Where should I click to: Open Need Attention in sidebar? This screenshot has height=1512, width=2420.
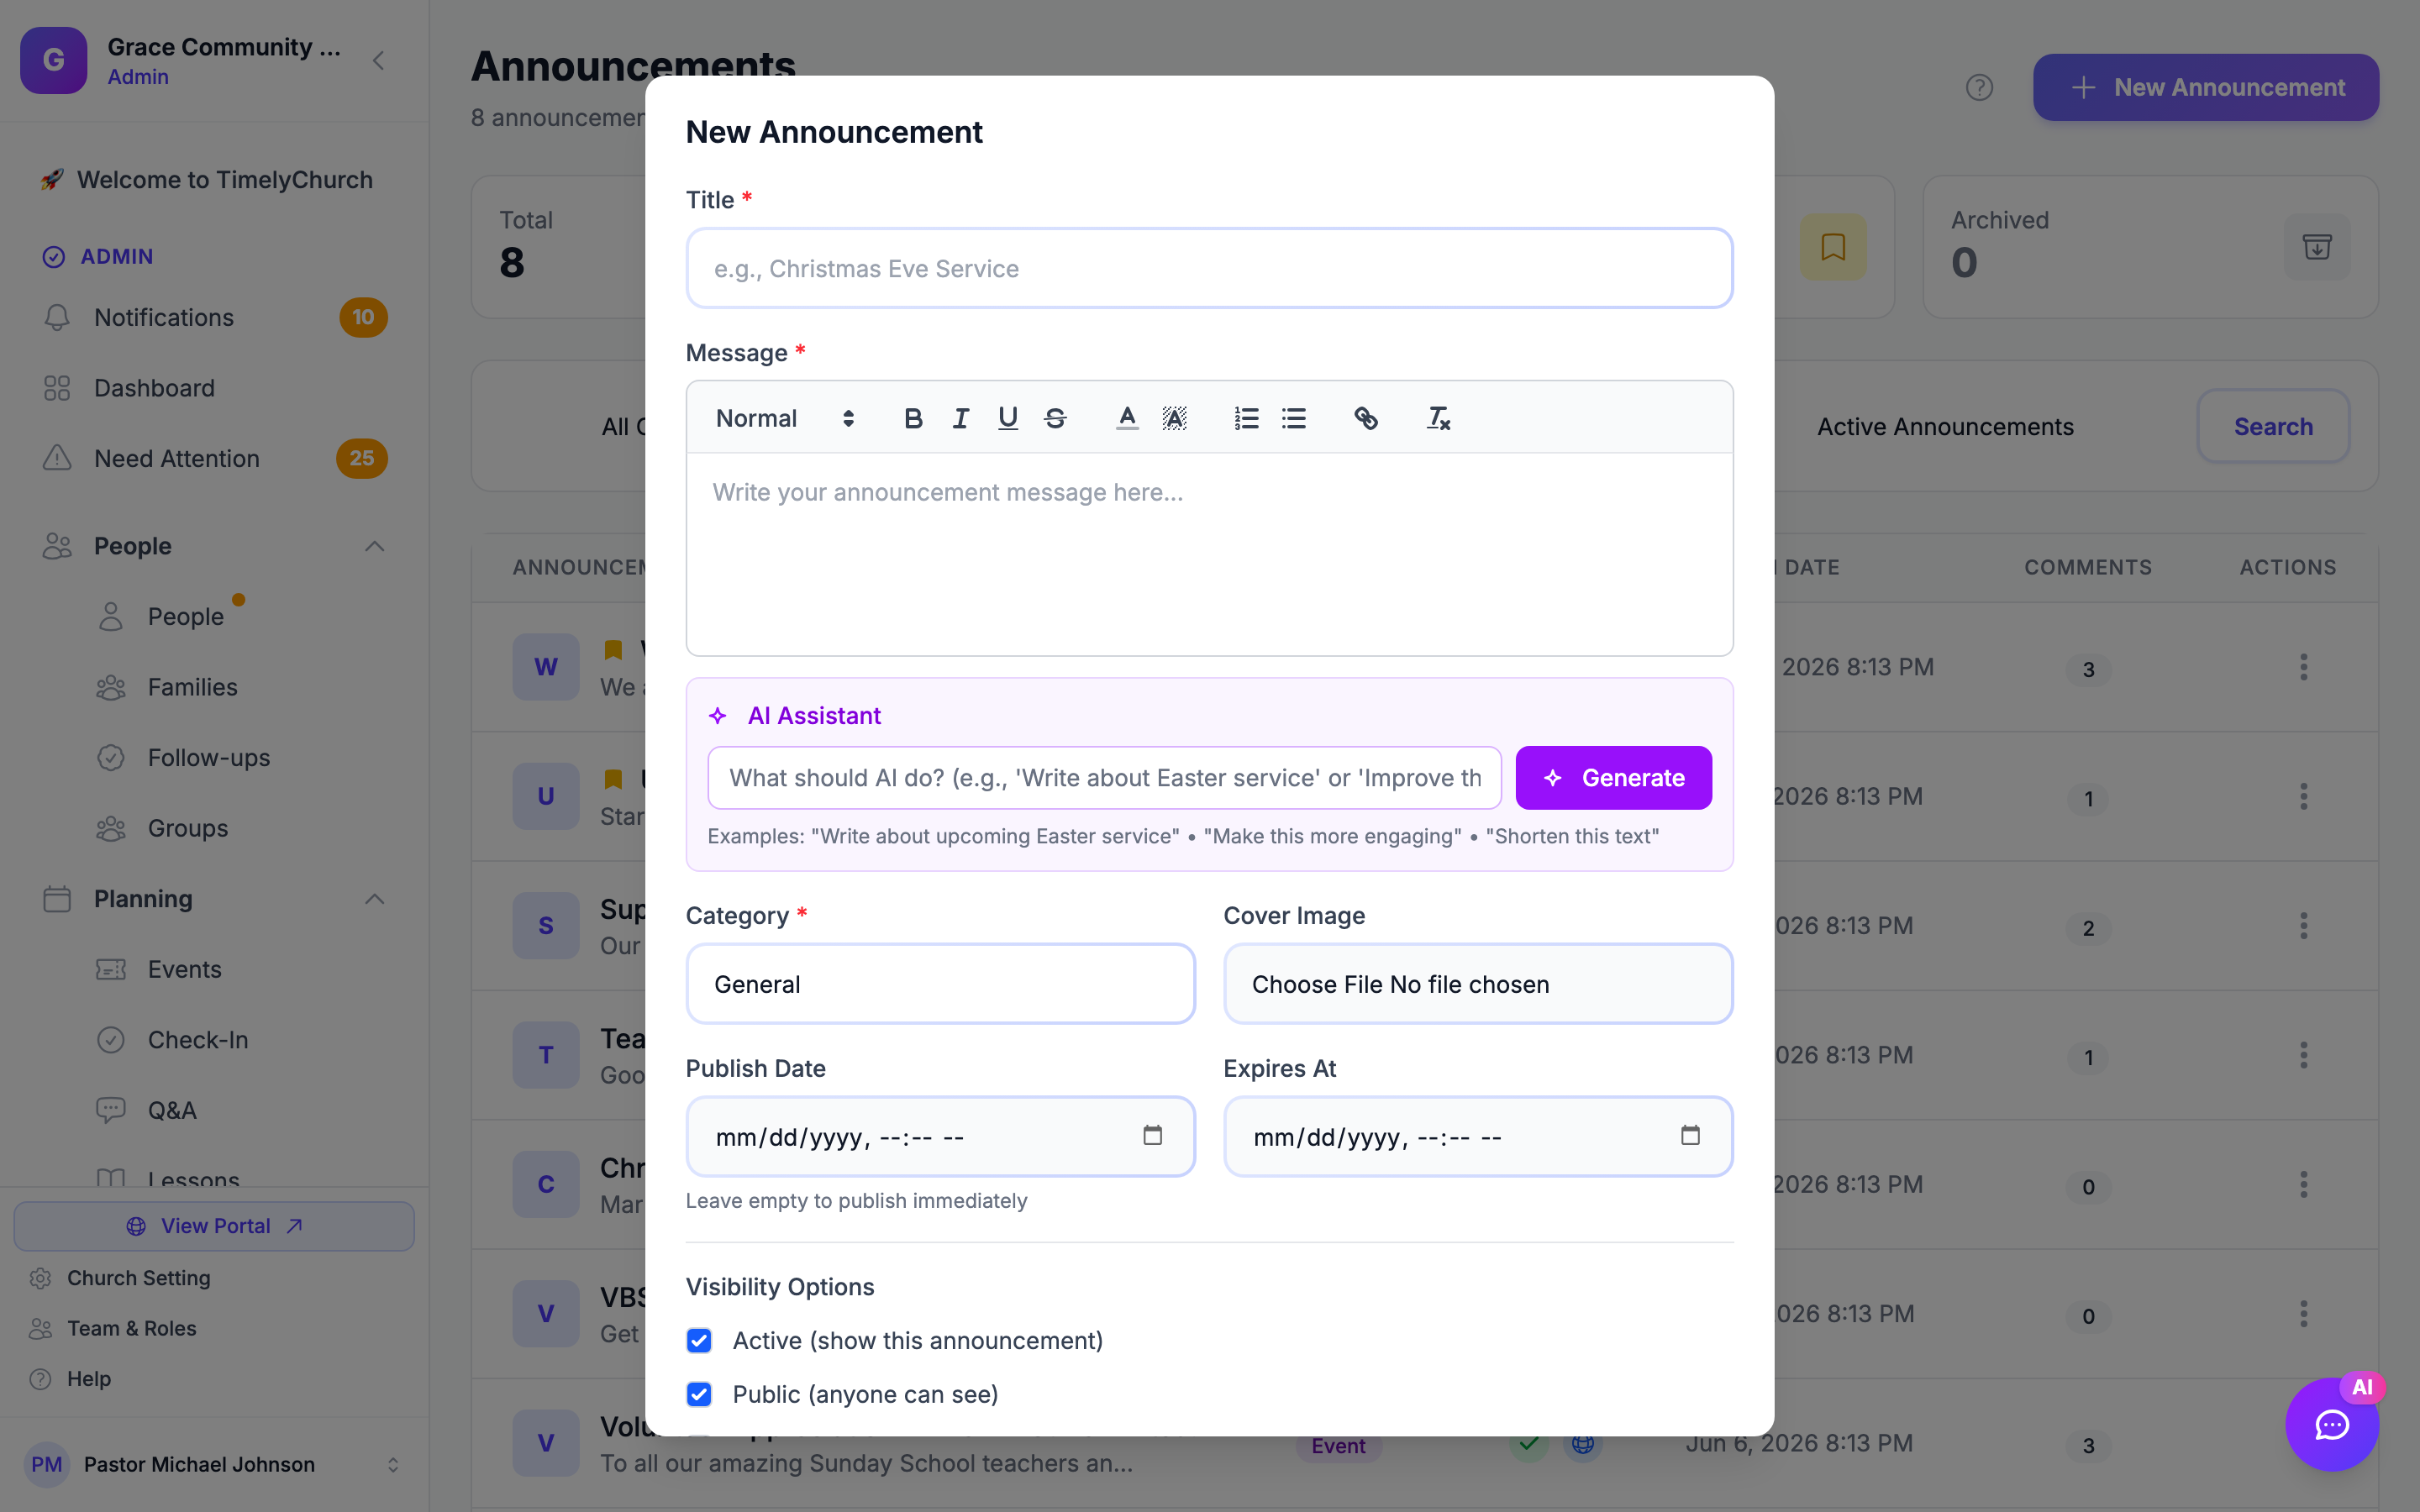tap(214, 458)
